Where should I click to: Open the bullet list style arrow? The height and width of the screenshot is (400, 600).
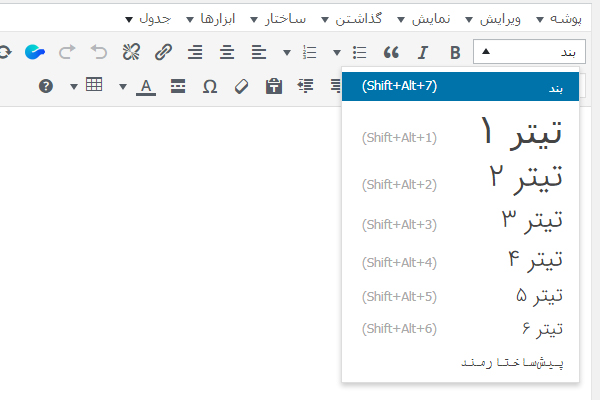click(x=337, y=52)
